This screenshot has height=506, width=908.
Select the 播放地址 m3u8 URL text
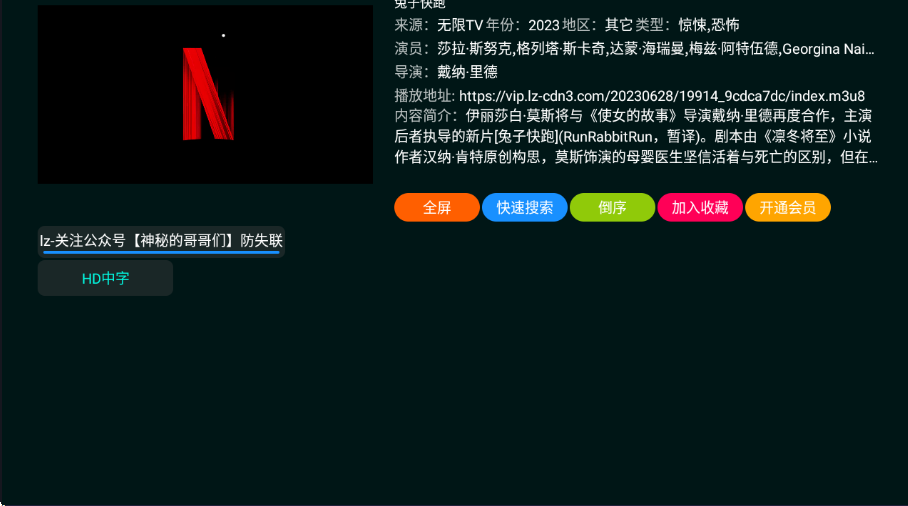[662, 96]
